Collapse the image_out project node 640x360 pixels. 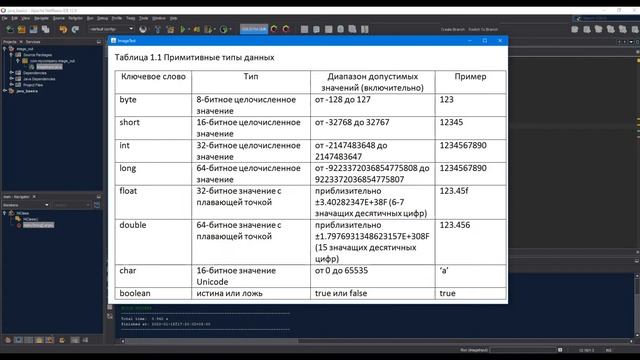tap(4, 49)
